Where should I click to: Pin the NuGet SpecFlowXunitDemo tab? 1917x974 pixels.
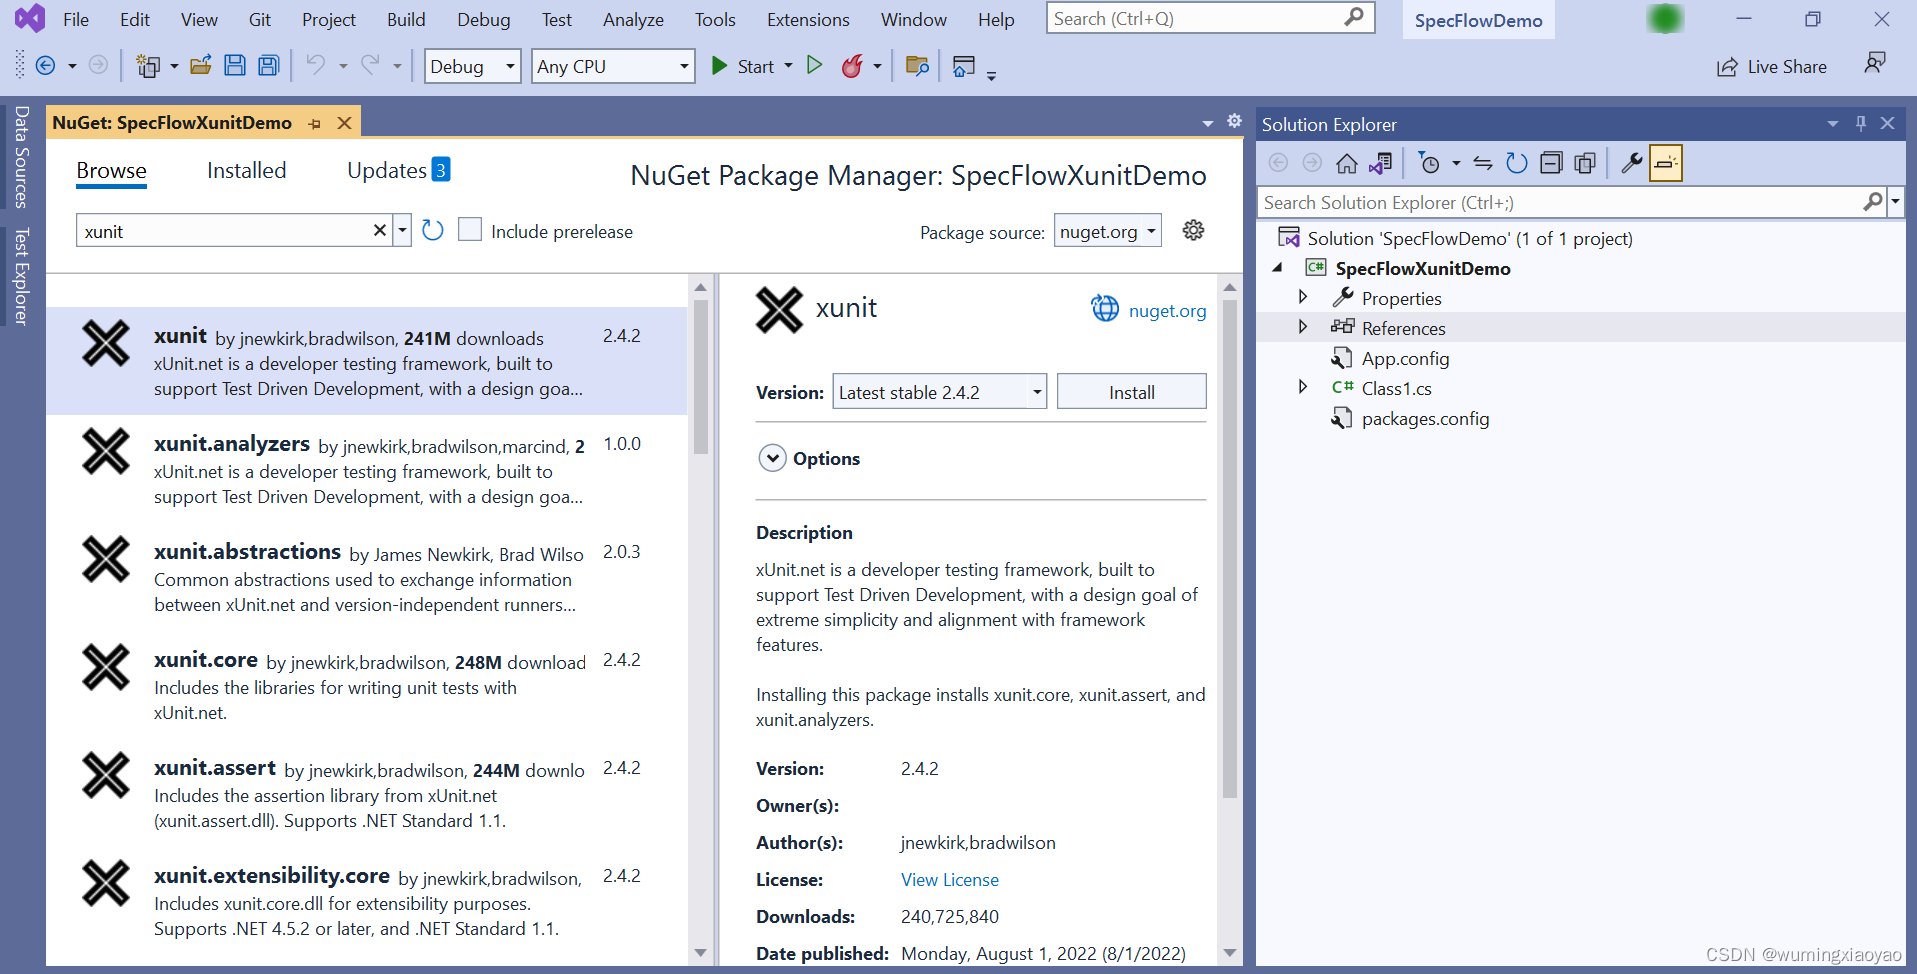(315, 123)
